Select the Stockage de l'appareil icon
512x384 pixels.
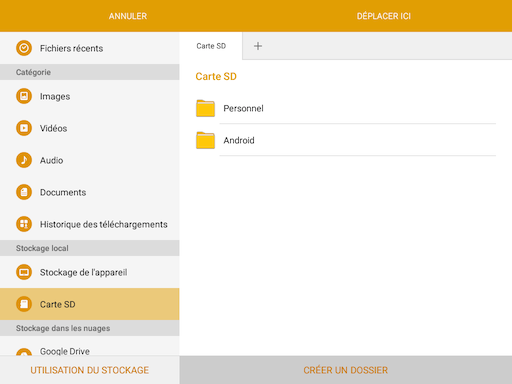24,272
